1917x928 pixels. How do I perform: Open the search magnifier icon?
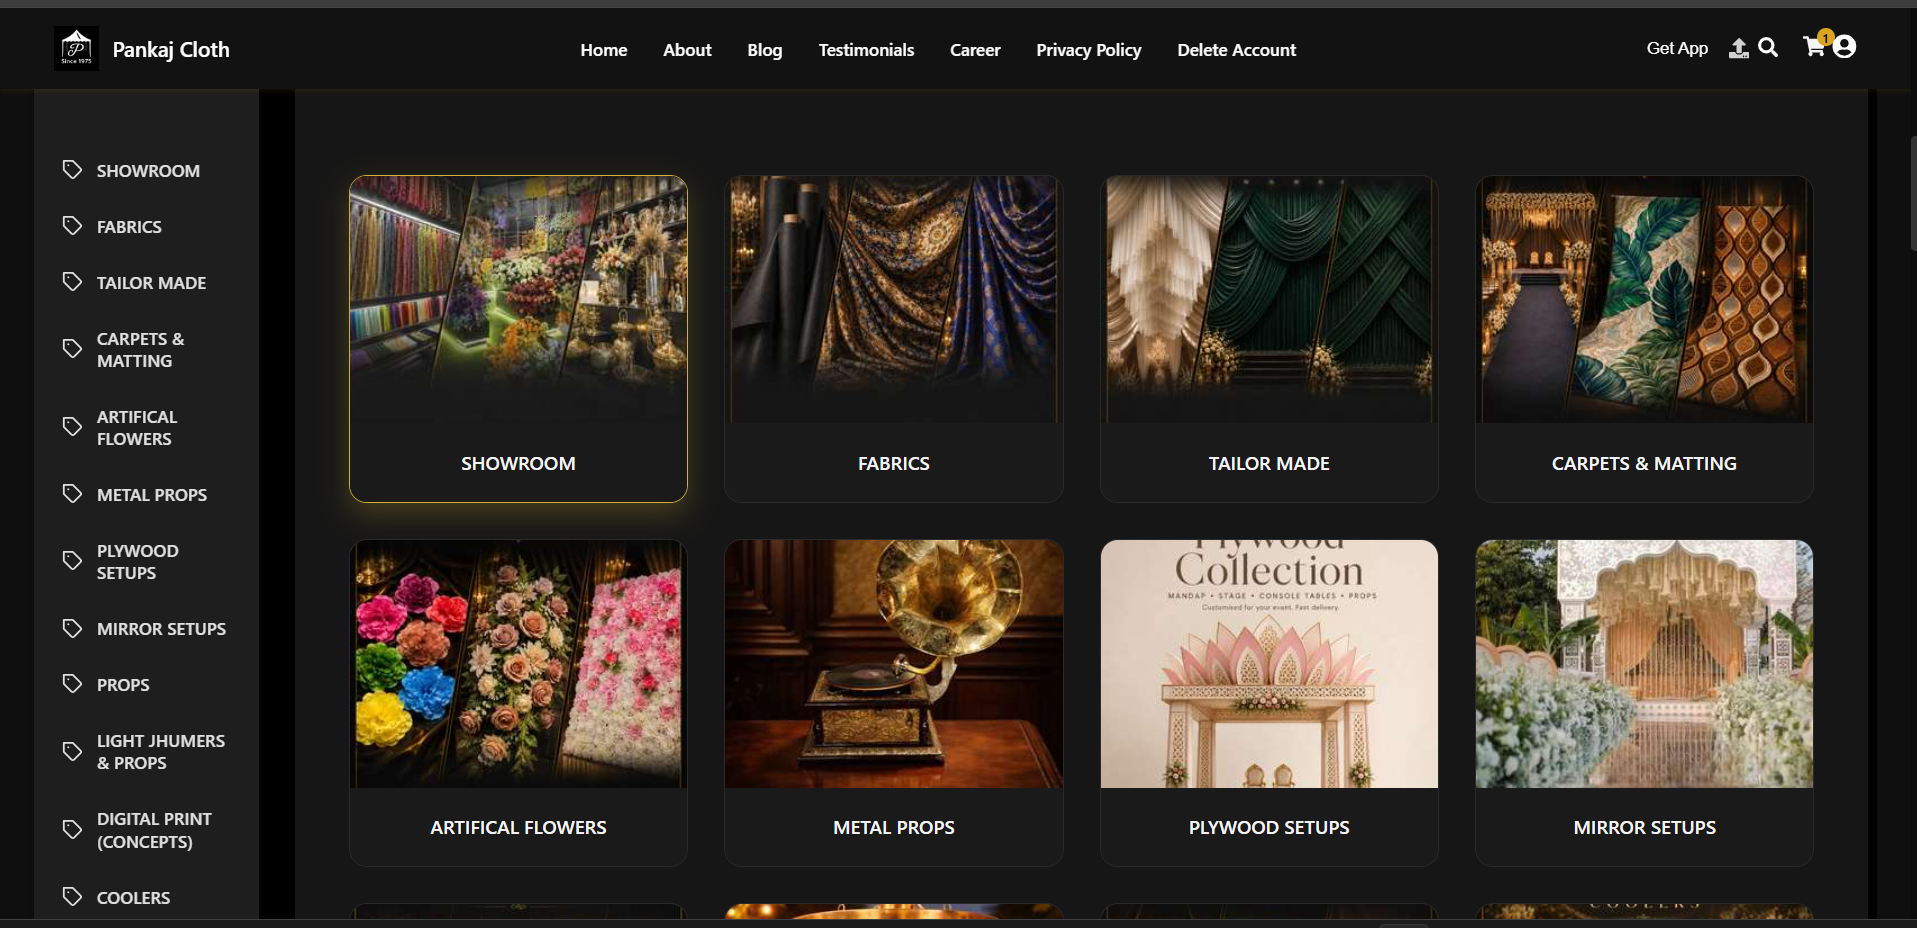coord(1768,47)
